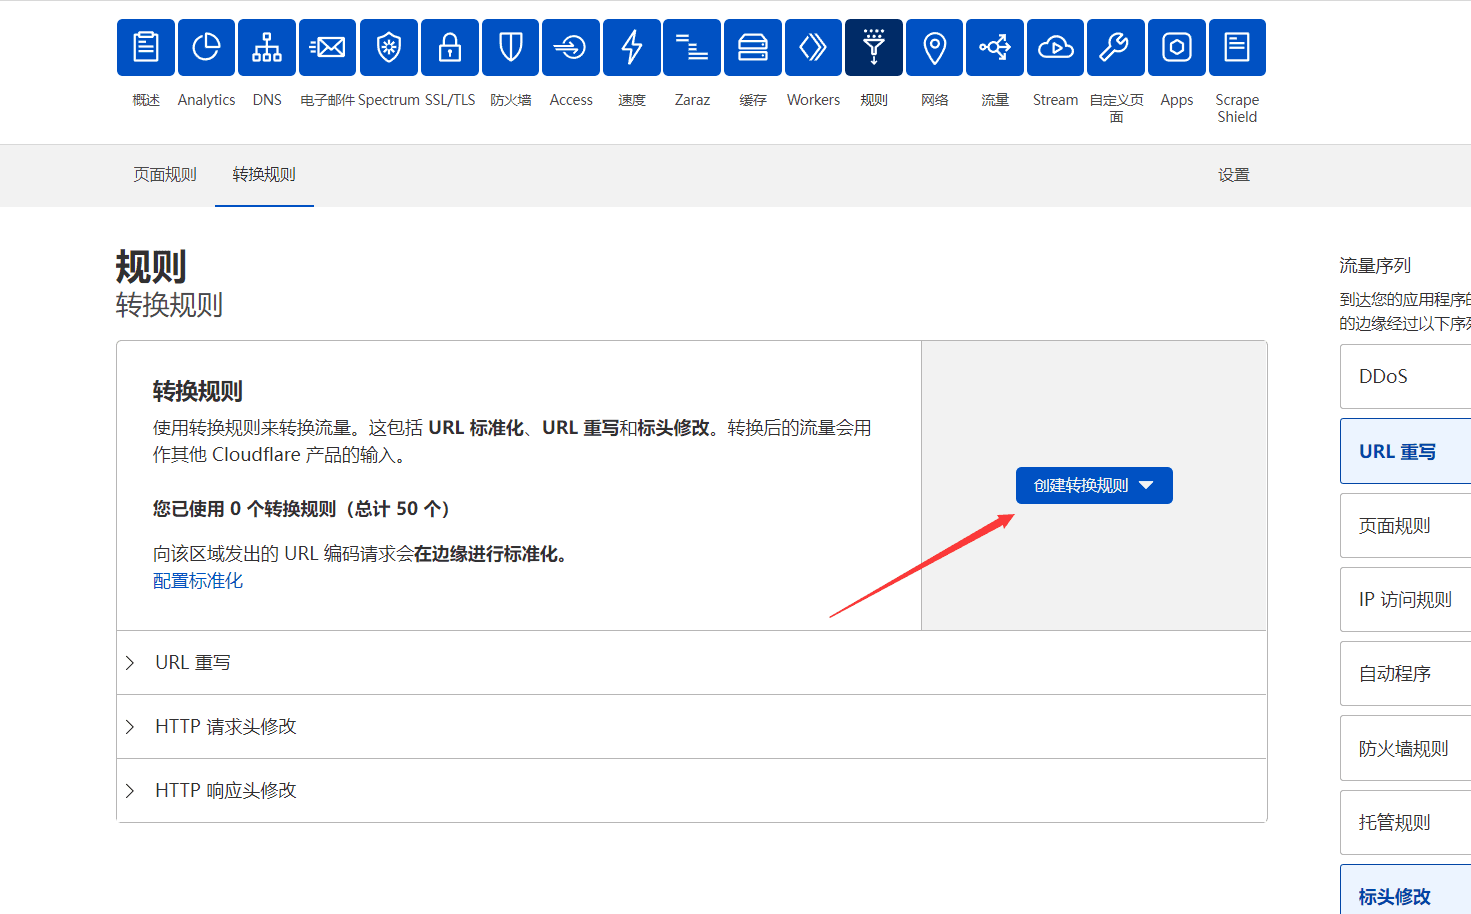1471x914 pixels.
Task: Expand the URL 重写 section
Action: (192, 663)
